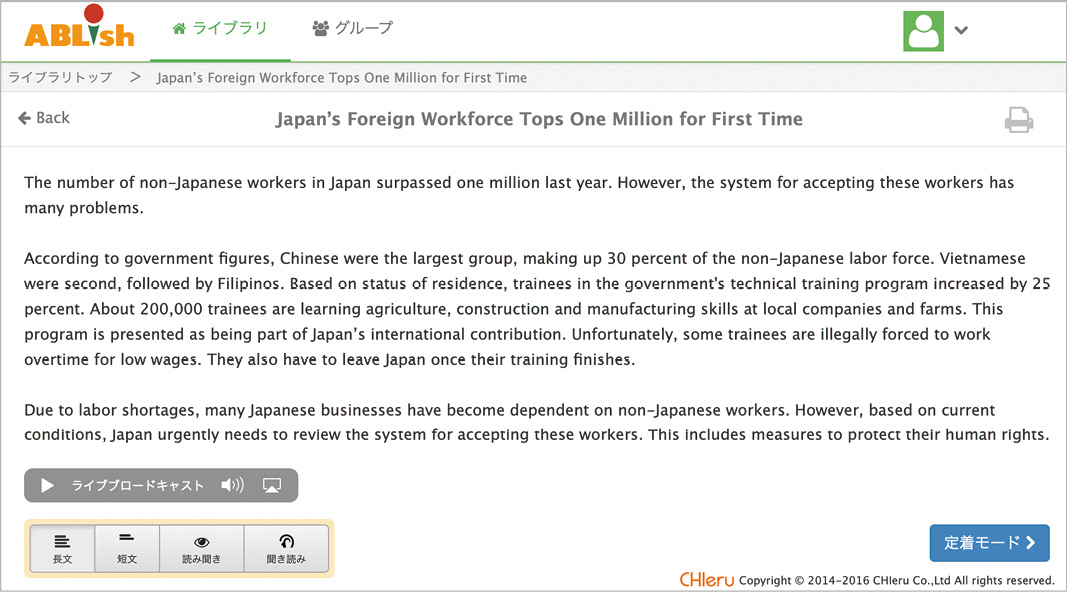
Task: Open the ライブラリ tab
Action: pyautogui.click(x=220, y=29)
